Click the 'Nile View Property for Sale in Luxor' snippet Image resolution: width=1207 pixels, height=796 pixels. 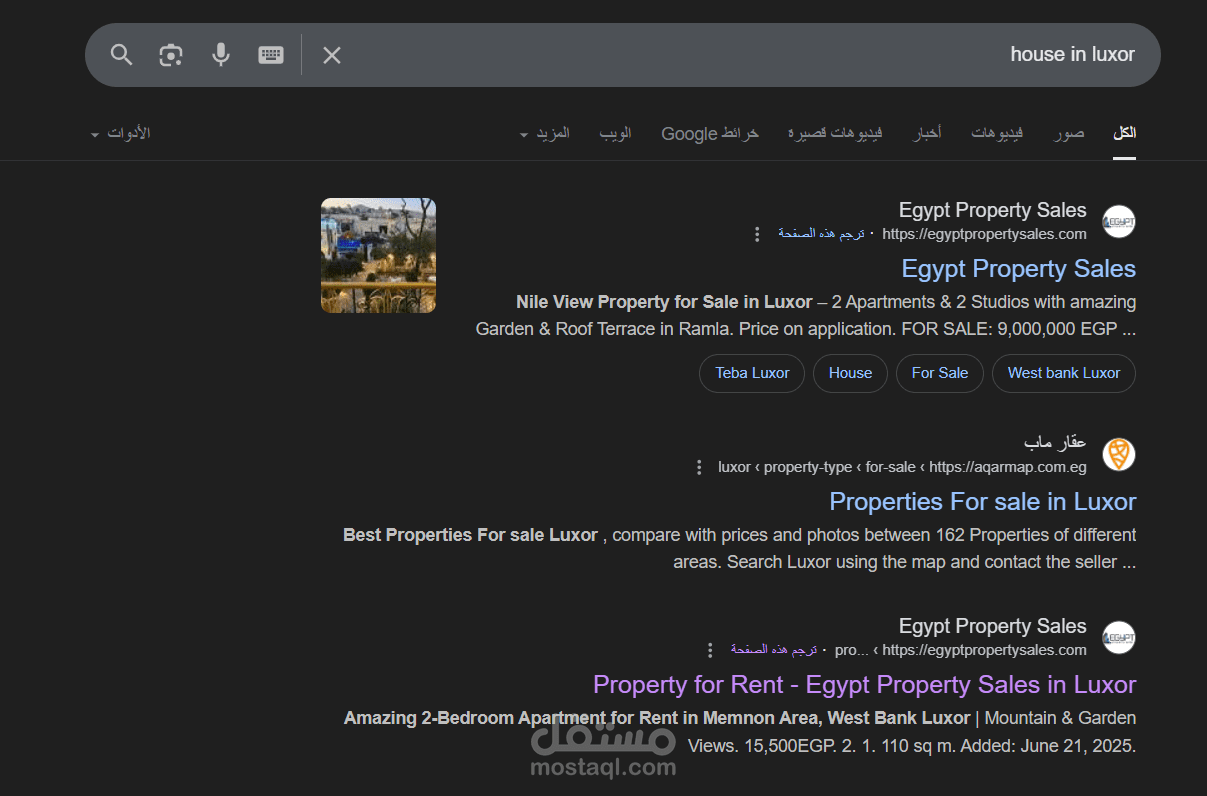[664, 302]
